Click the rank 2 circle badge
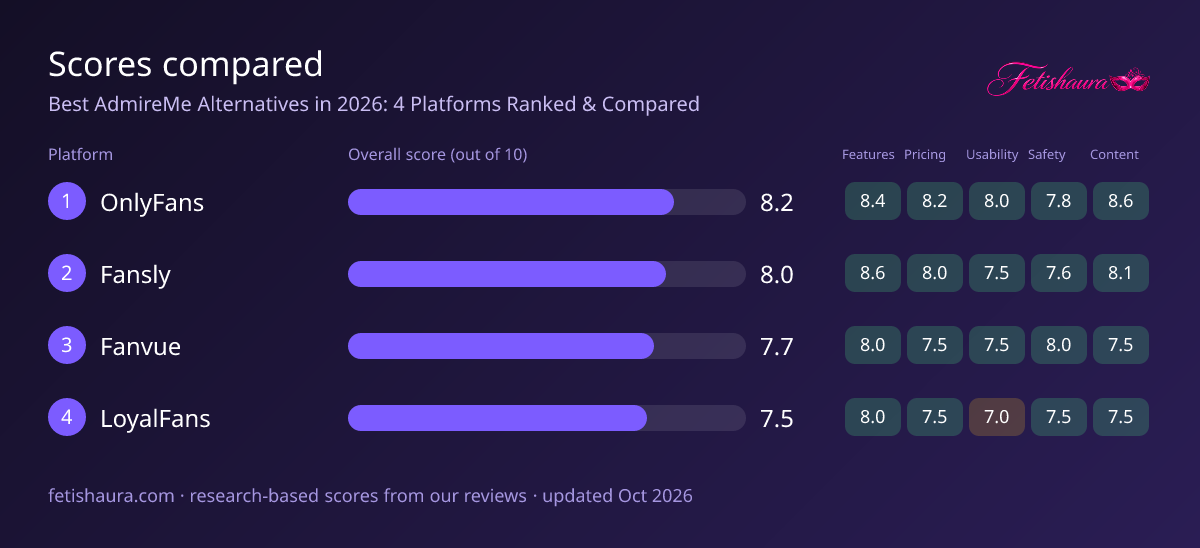This screenshot has width=1200, height=548. pyautogui.click(x=67, y=274)
